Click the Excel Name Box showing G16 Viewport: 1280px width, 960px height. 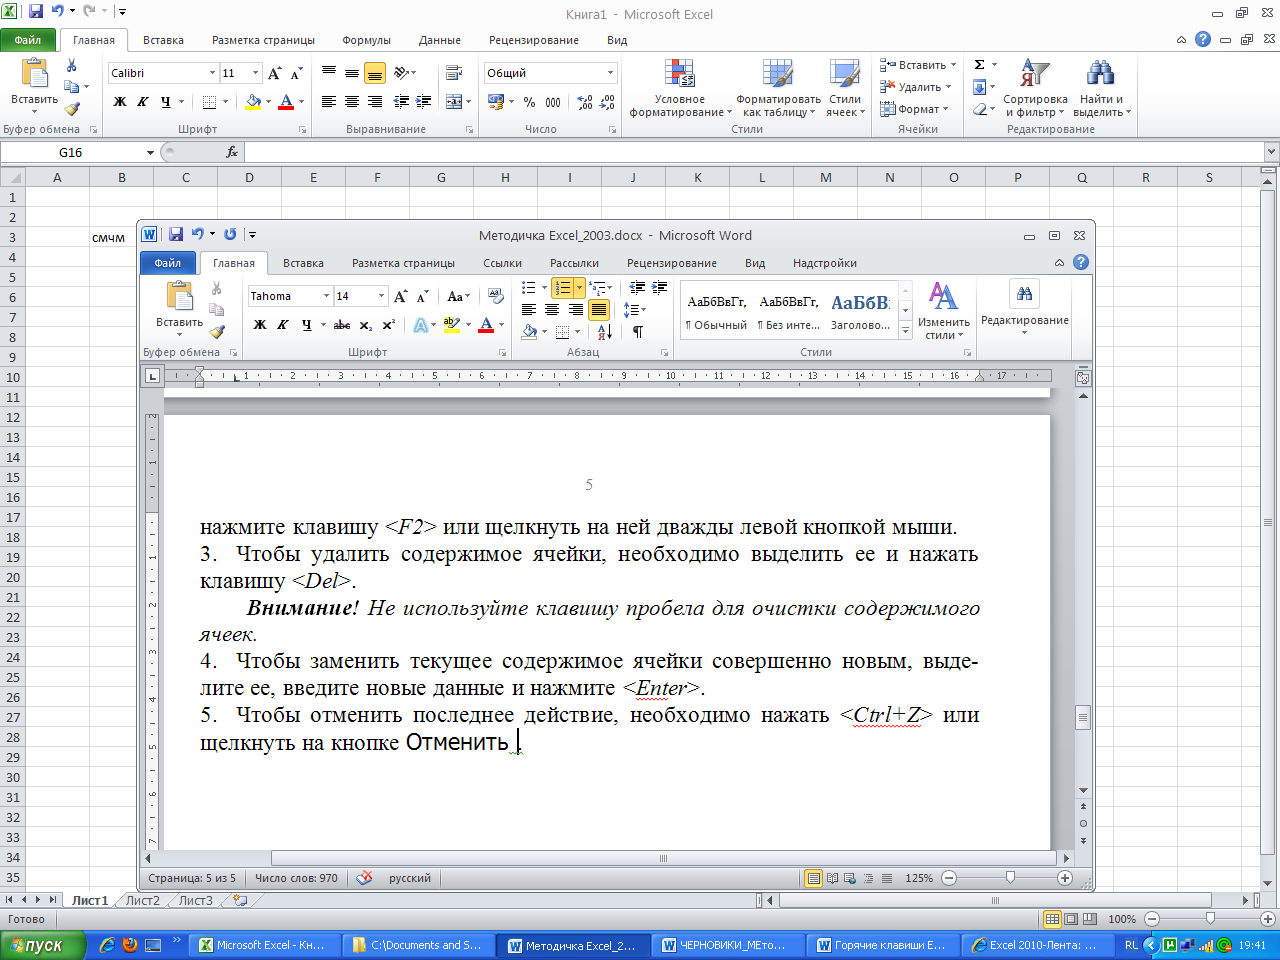pos(71,152)
